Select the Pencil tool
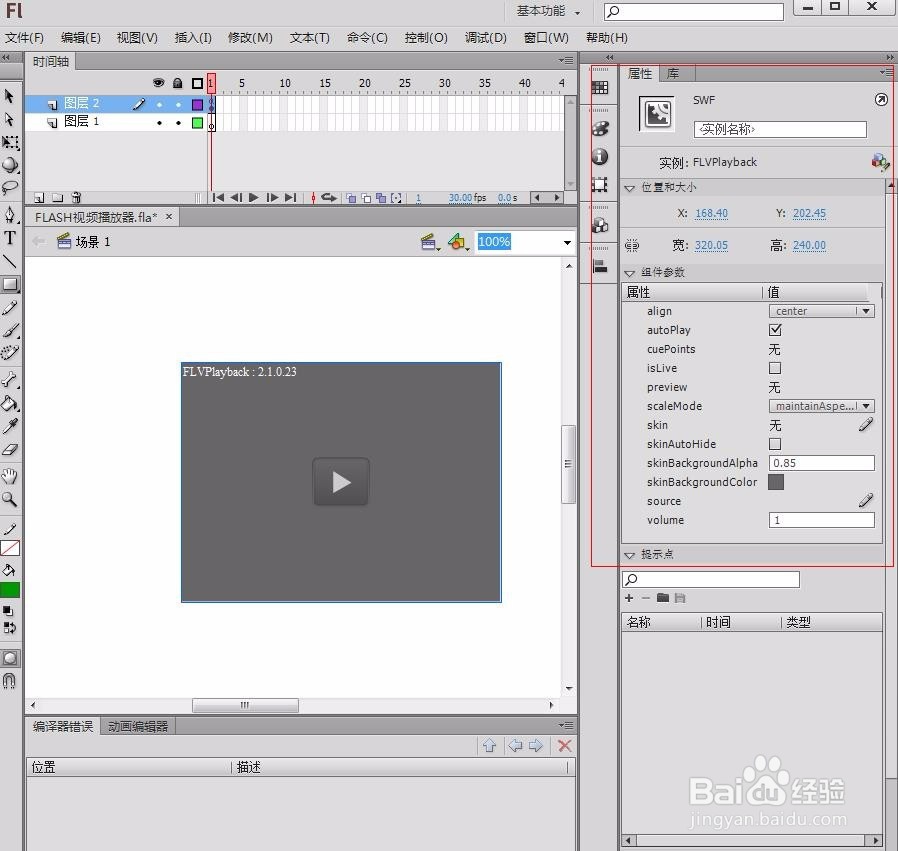Screen dimensions: 898x851 (10, 308)
